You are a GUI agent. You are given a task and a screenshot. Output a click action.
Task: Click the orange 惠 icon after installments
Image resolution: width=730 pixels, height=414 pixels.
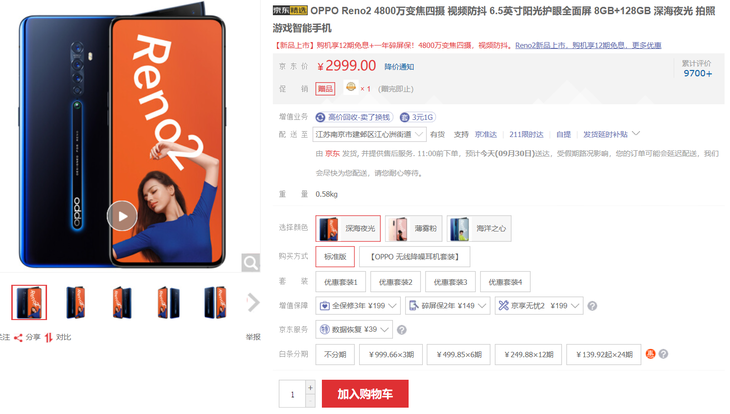pyautogui.click(x=650, y=354)
